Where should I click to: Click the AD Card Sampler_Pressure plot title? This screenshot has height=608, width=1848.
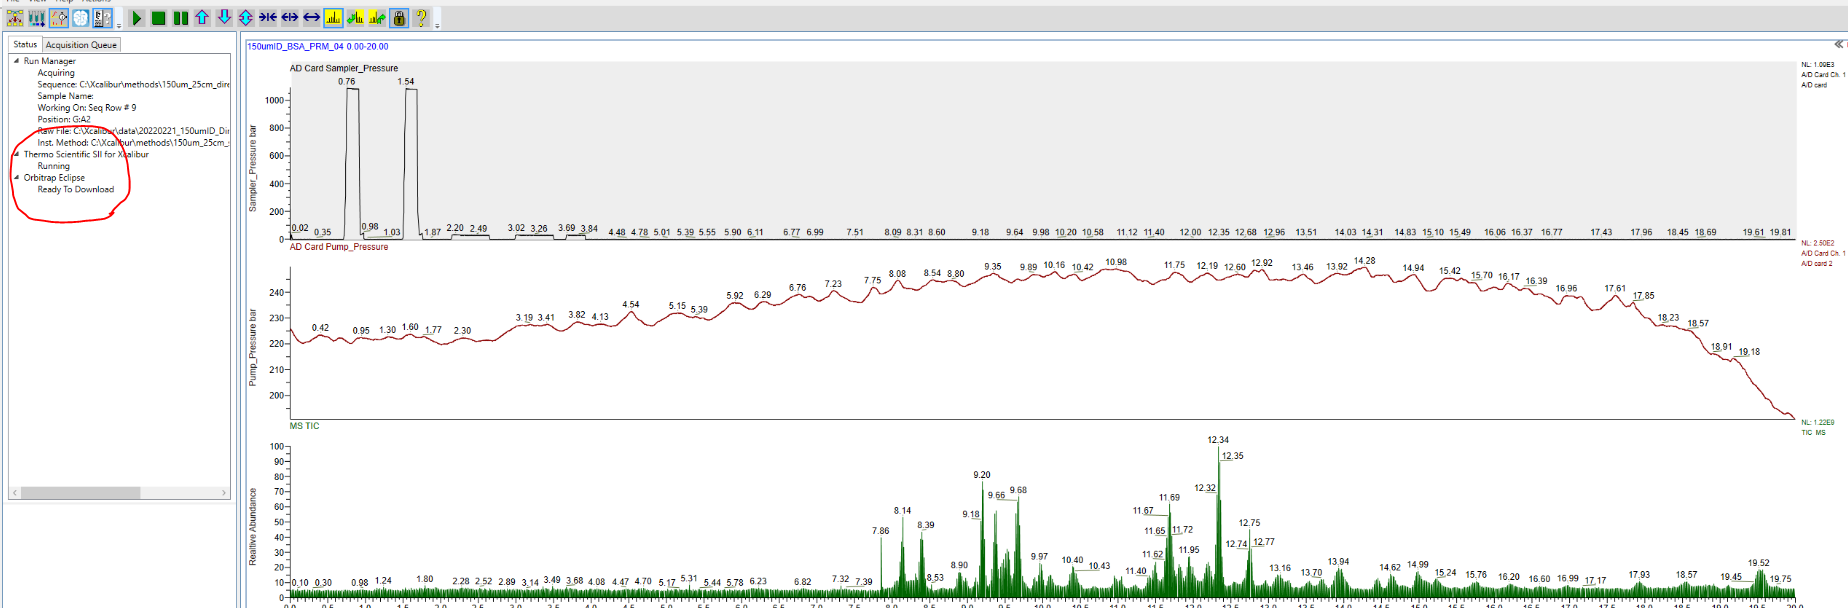344,69
